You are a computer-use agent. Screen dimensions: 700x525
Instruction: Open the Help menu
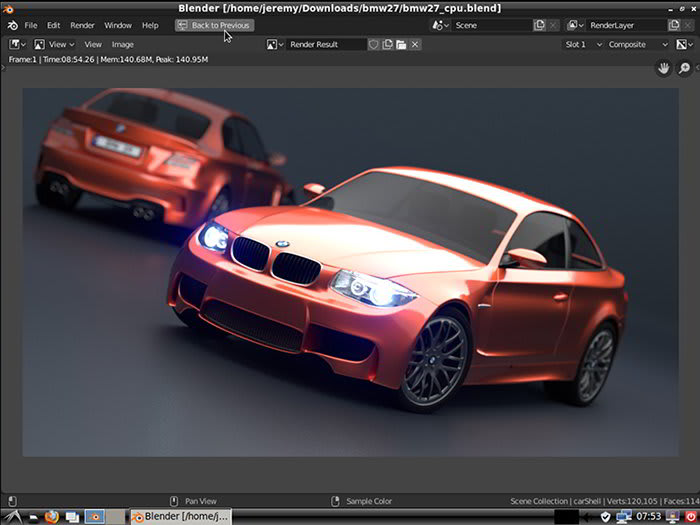click(x=150, y=25)
